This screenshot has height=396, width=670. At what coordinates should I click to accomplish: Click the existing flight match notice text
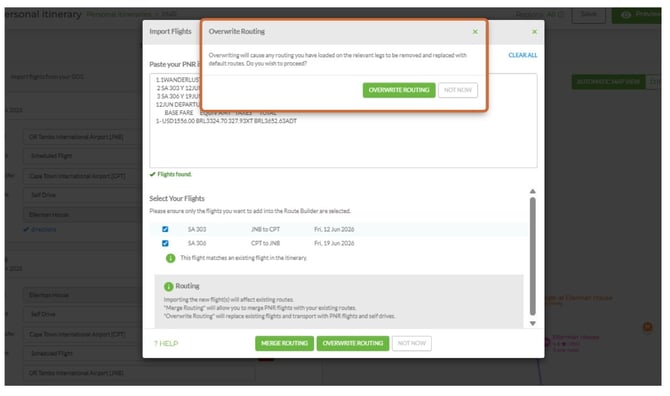point(244,258)
